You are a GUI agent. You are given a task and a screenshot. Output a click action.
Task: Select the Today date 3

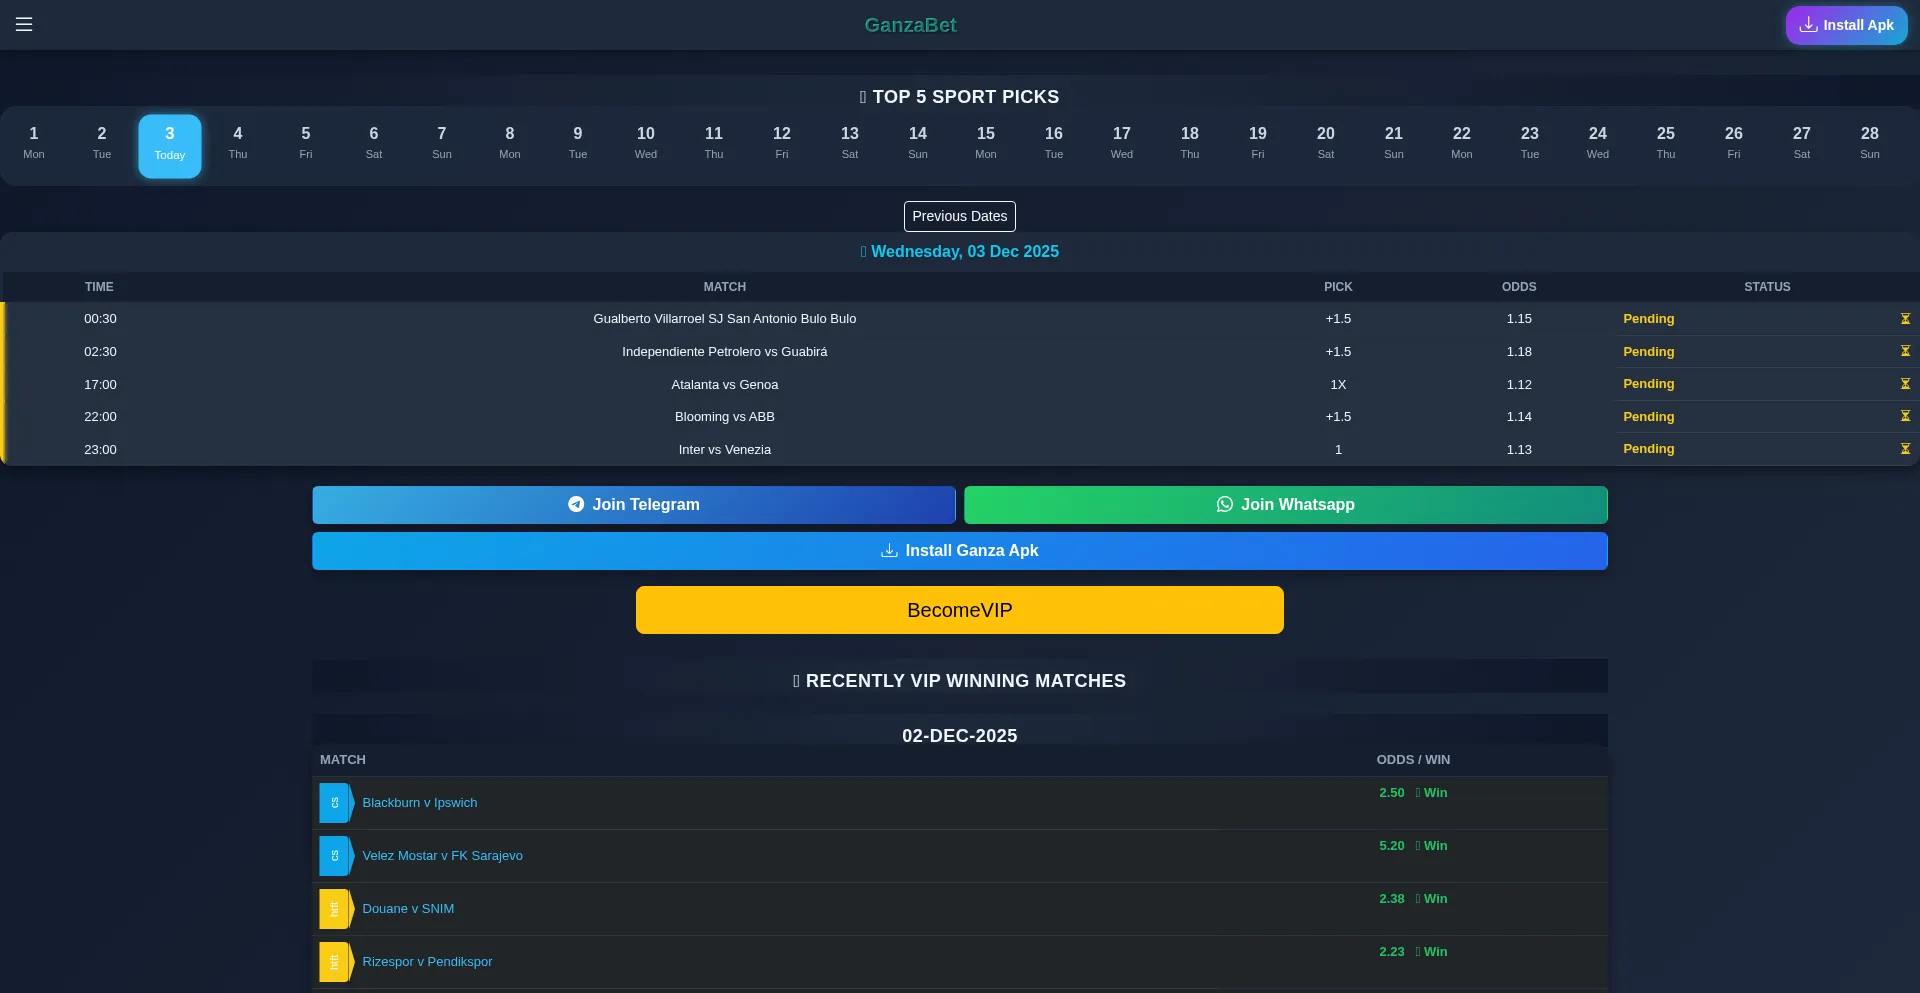(170, 146)
